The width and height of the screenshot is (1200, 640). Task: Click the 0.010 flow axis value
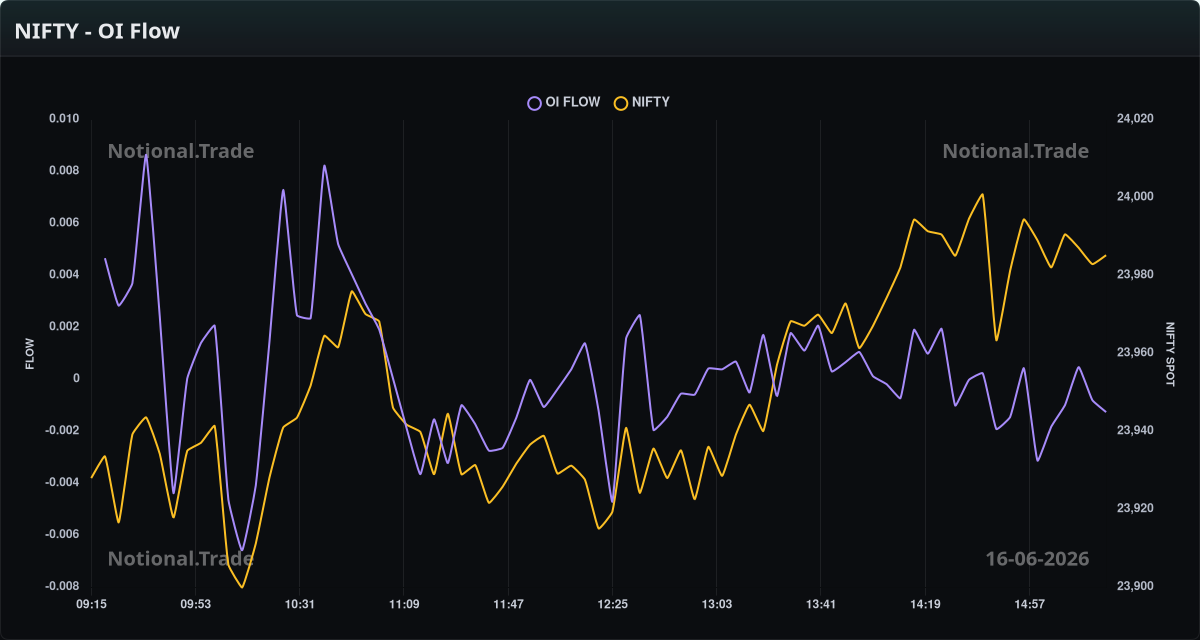point(64,119)
